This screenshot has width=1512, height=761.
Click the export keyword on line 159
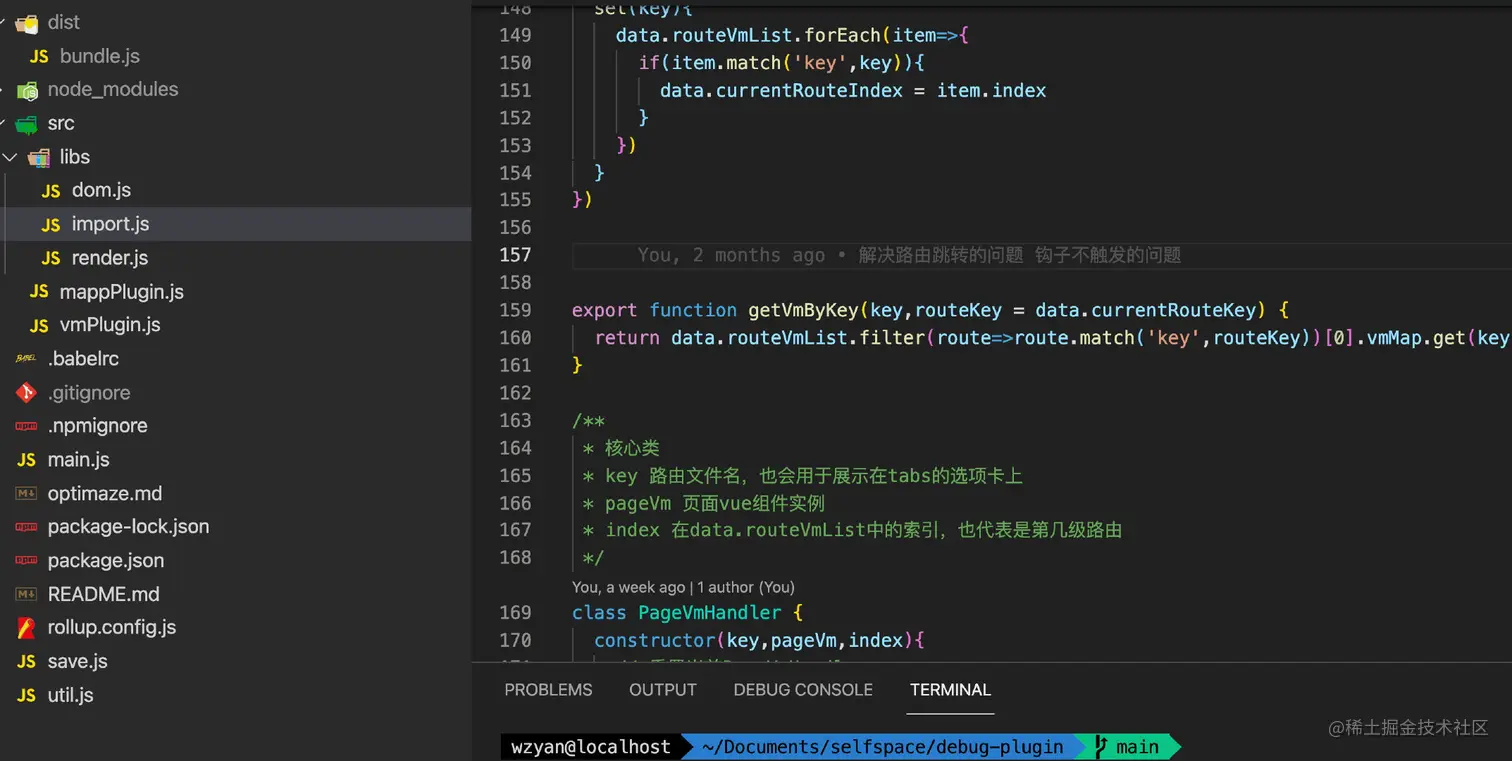pos(604,310)
